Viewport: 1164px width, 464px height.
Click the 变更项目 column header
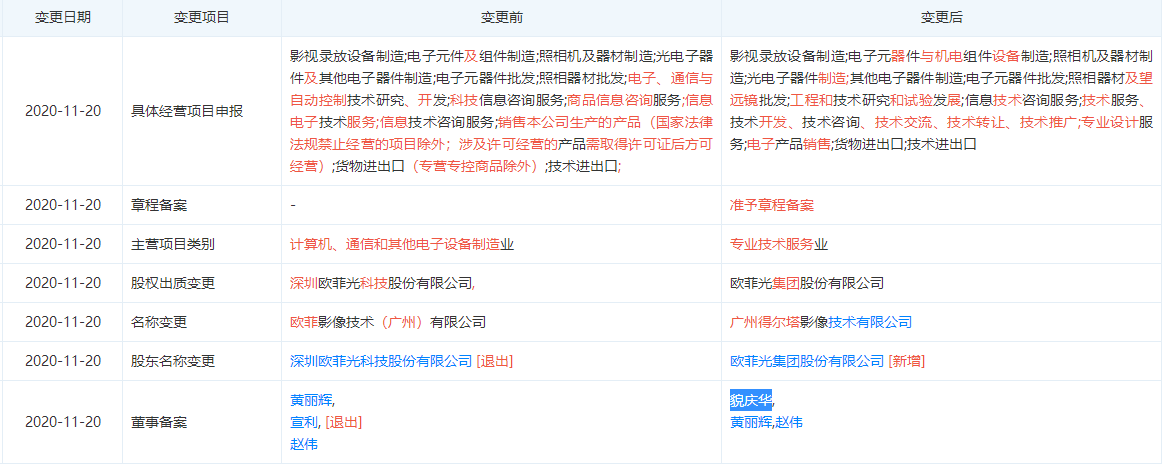point(202,18)
